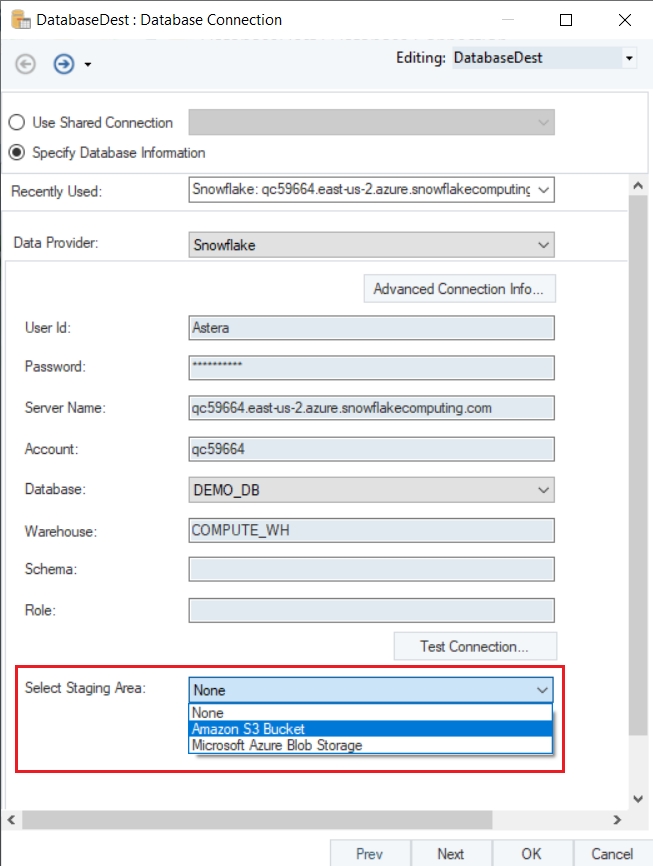The image size is (653, 866).
Task: Click the Password input field
Action: [x=371, y=367]
